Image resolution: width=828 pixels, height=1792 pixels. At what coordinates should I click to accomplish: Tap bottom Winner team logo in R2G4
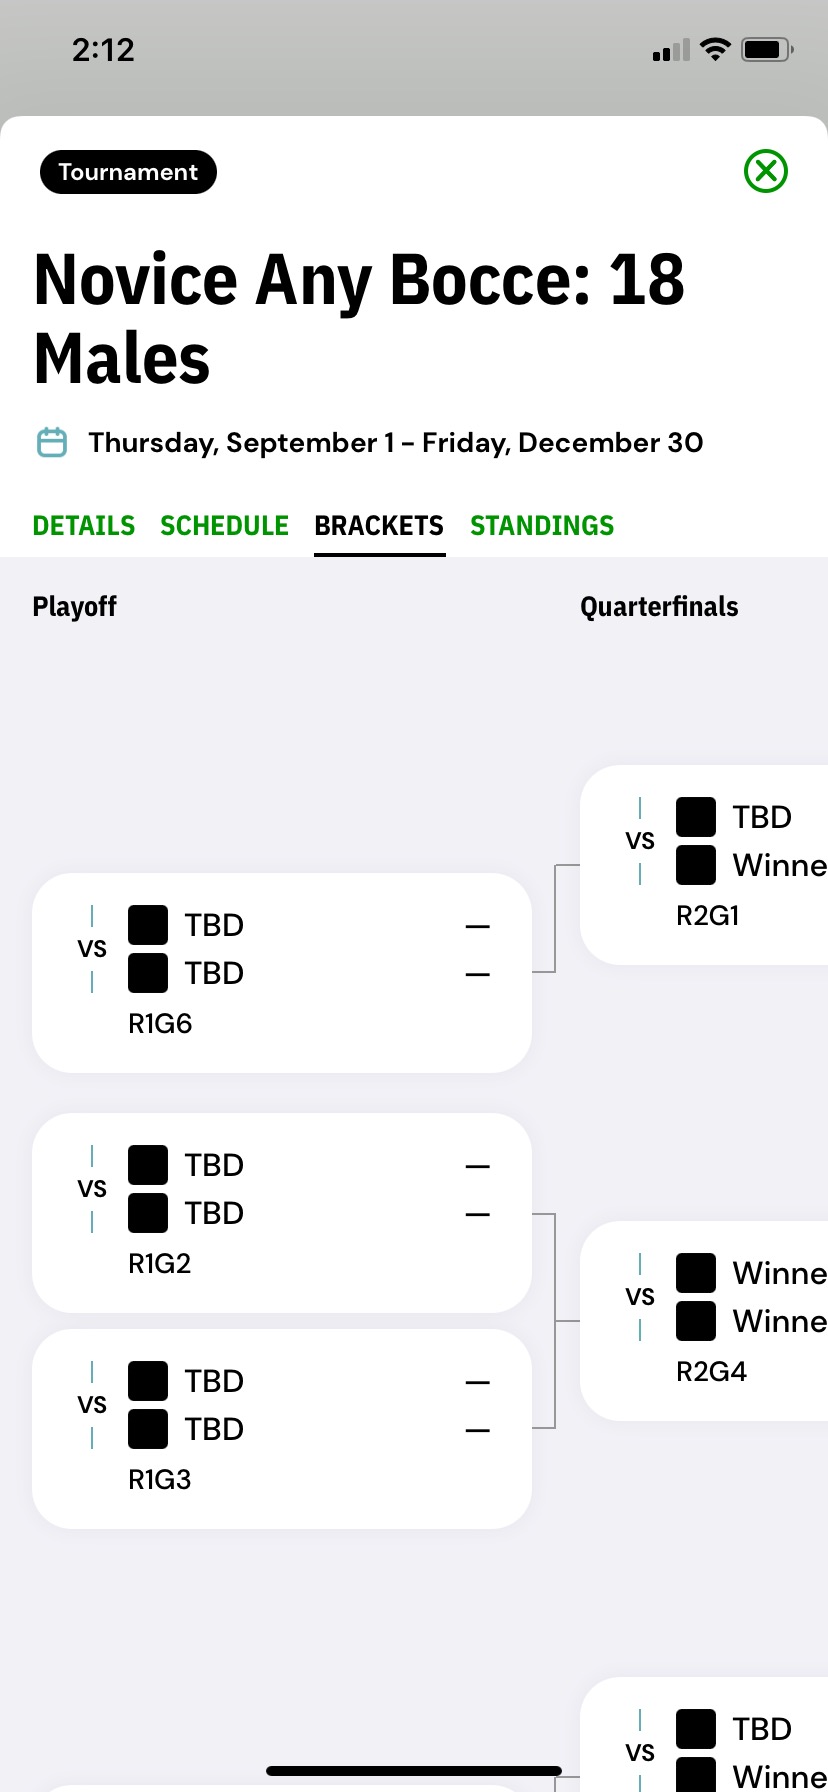pos(696,1321)
